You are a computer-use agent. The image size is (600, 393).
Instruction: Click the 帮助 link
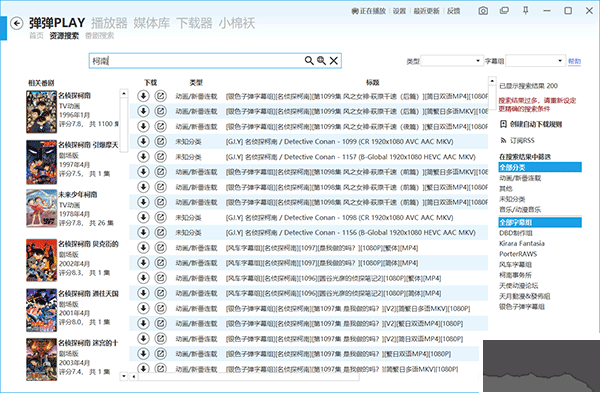[574, 61]
